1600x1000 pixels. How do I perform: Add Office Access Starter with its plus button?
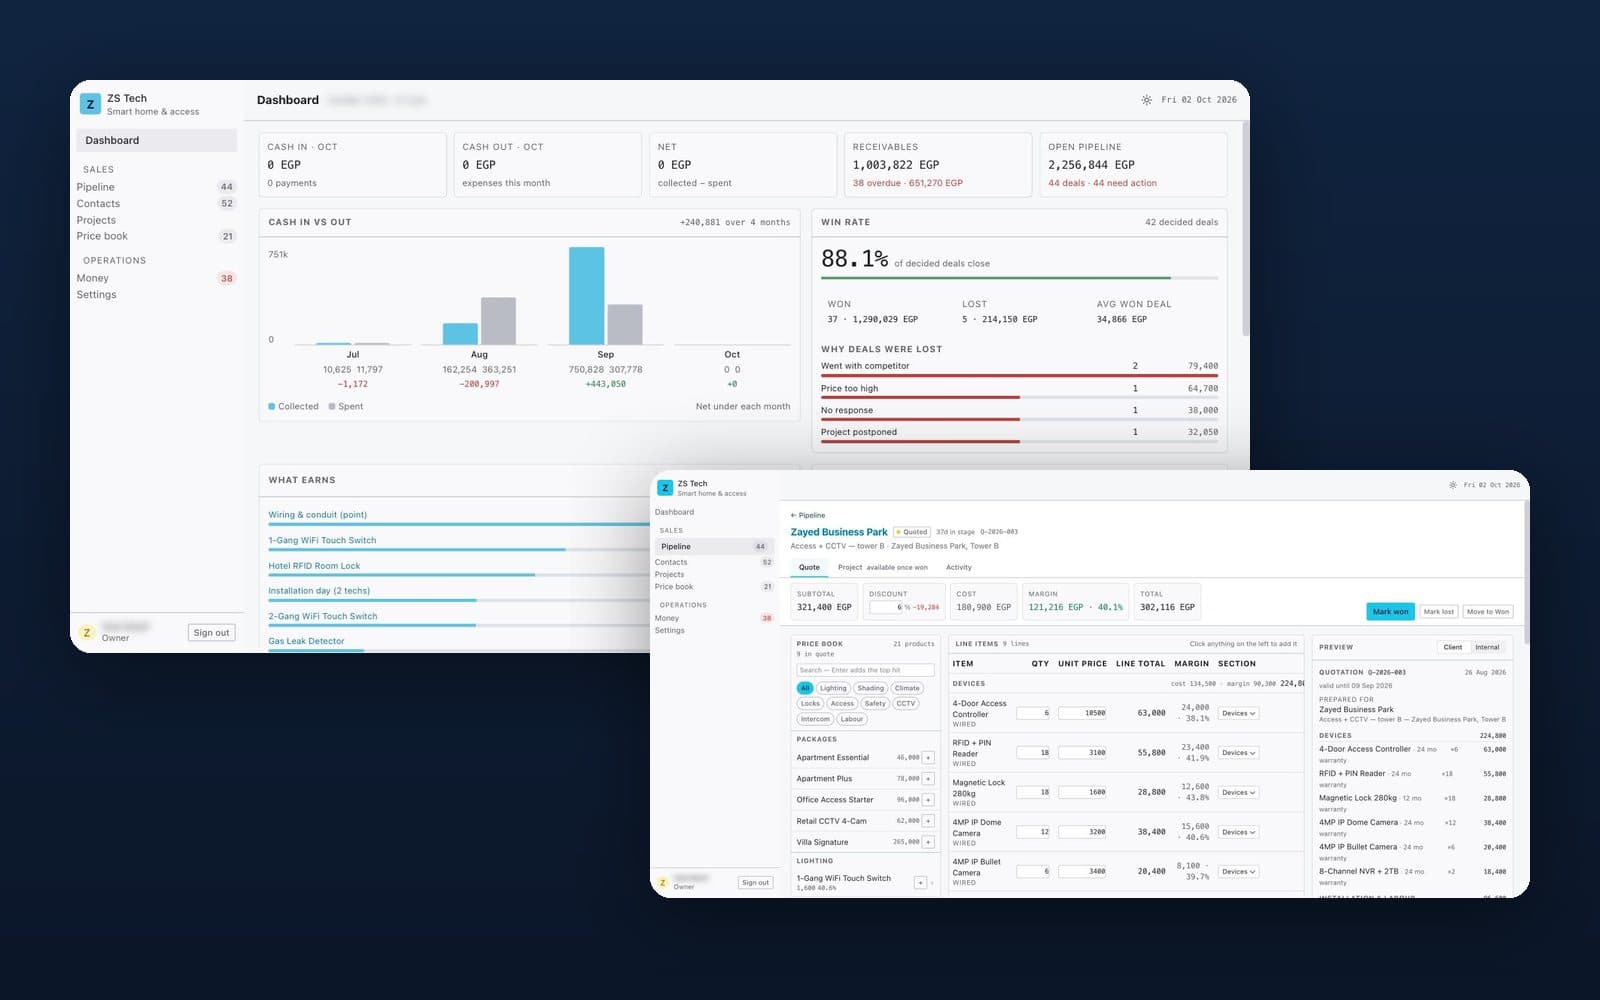tap(928, 800)
